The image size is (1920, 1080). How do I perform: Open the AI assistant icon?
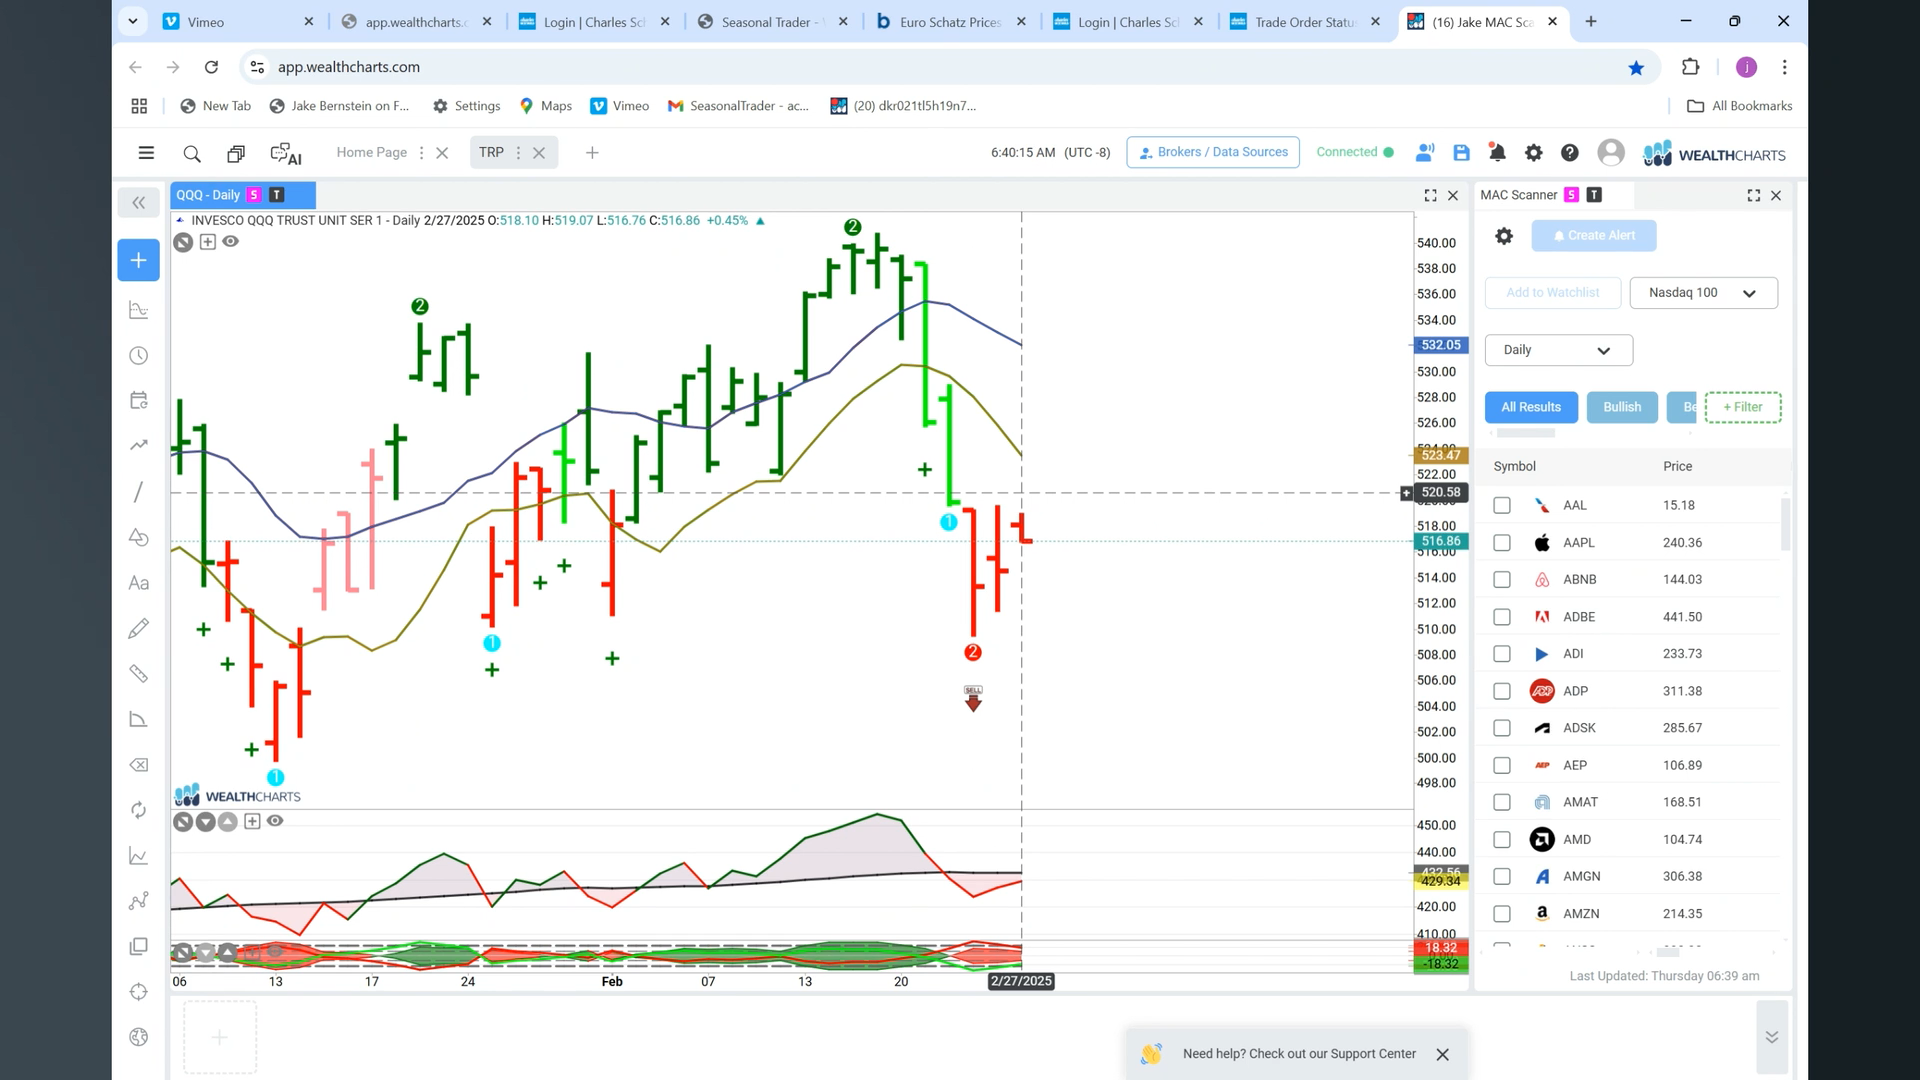pos(286,153)
